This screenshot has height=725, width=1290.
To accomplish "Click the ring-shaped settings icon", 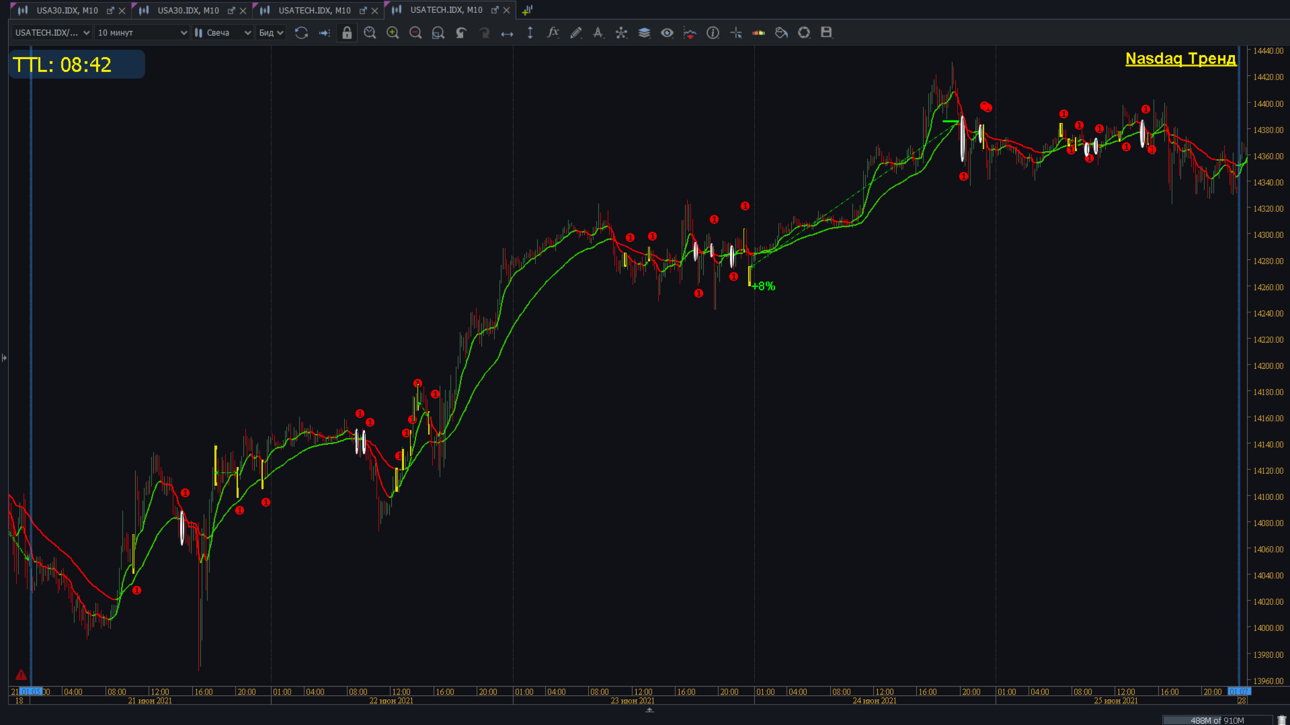I will point(804,33).
